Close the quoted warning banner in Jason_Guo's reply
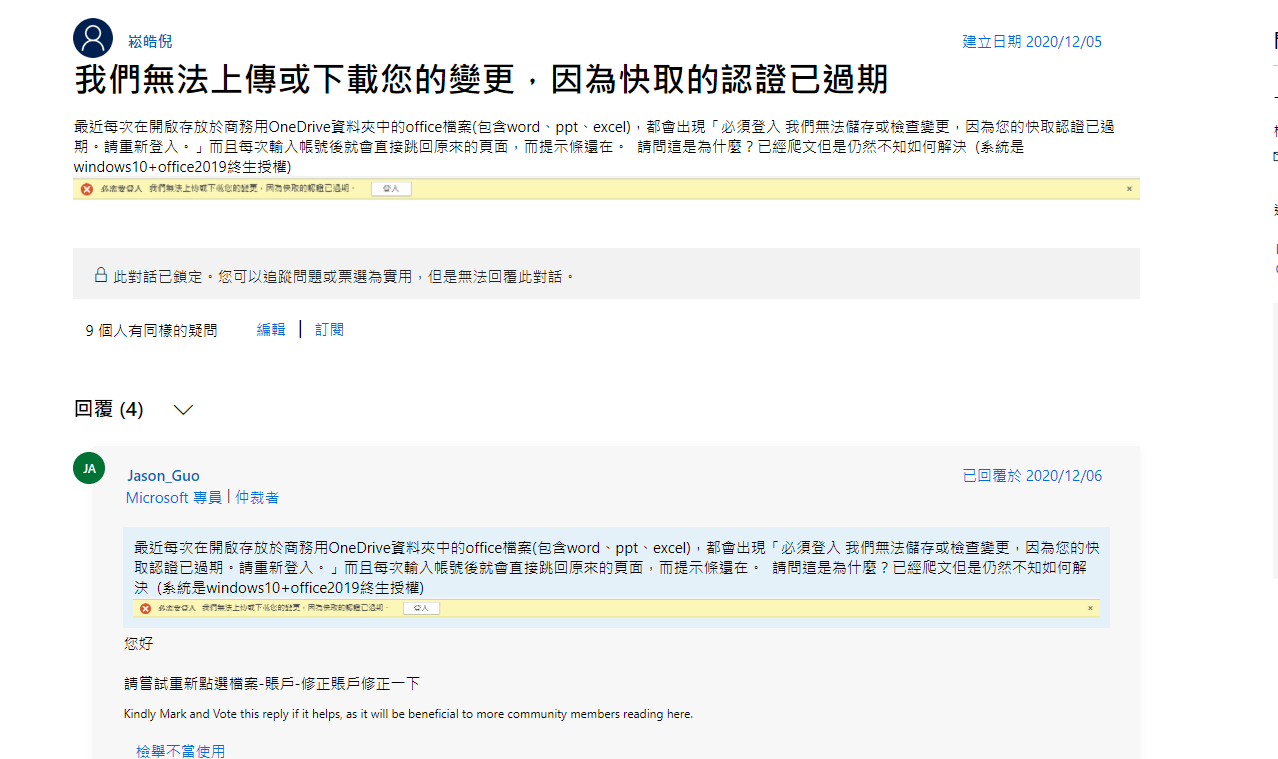This screenshot has width=1278, height=759. coord(1090,607)
